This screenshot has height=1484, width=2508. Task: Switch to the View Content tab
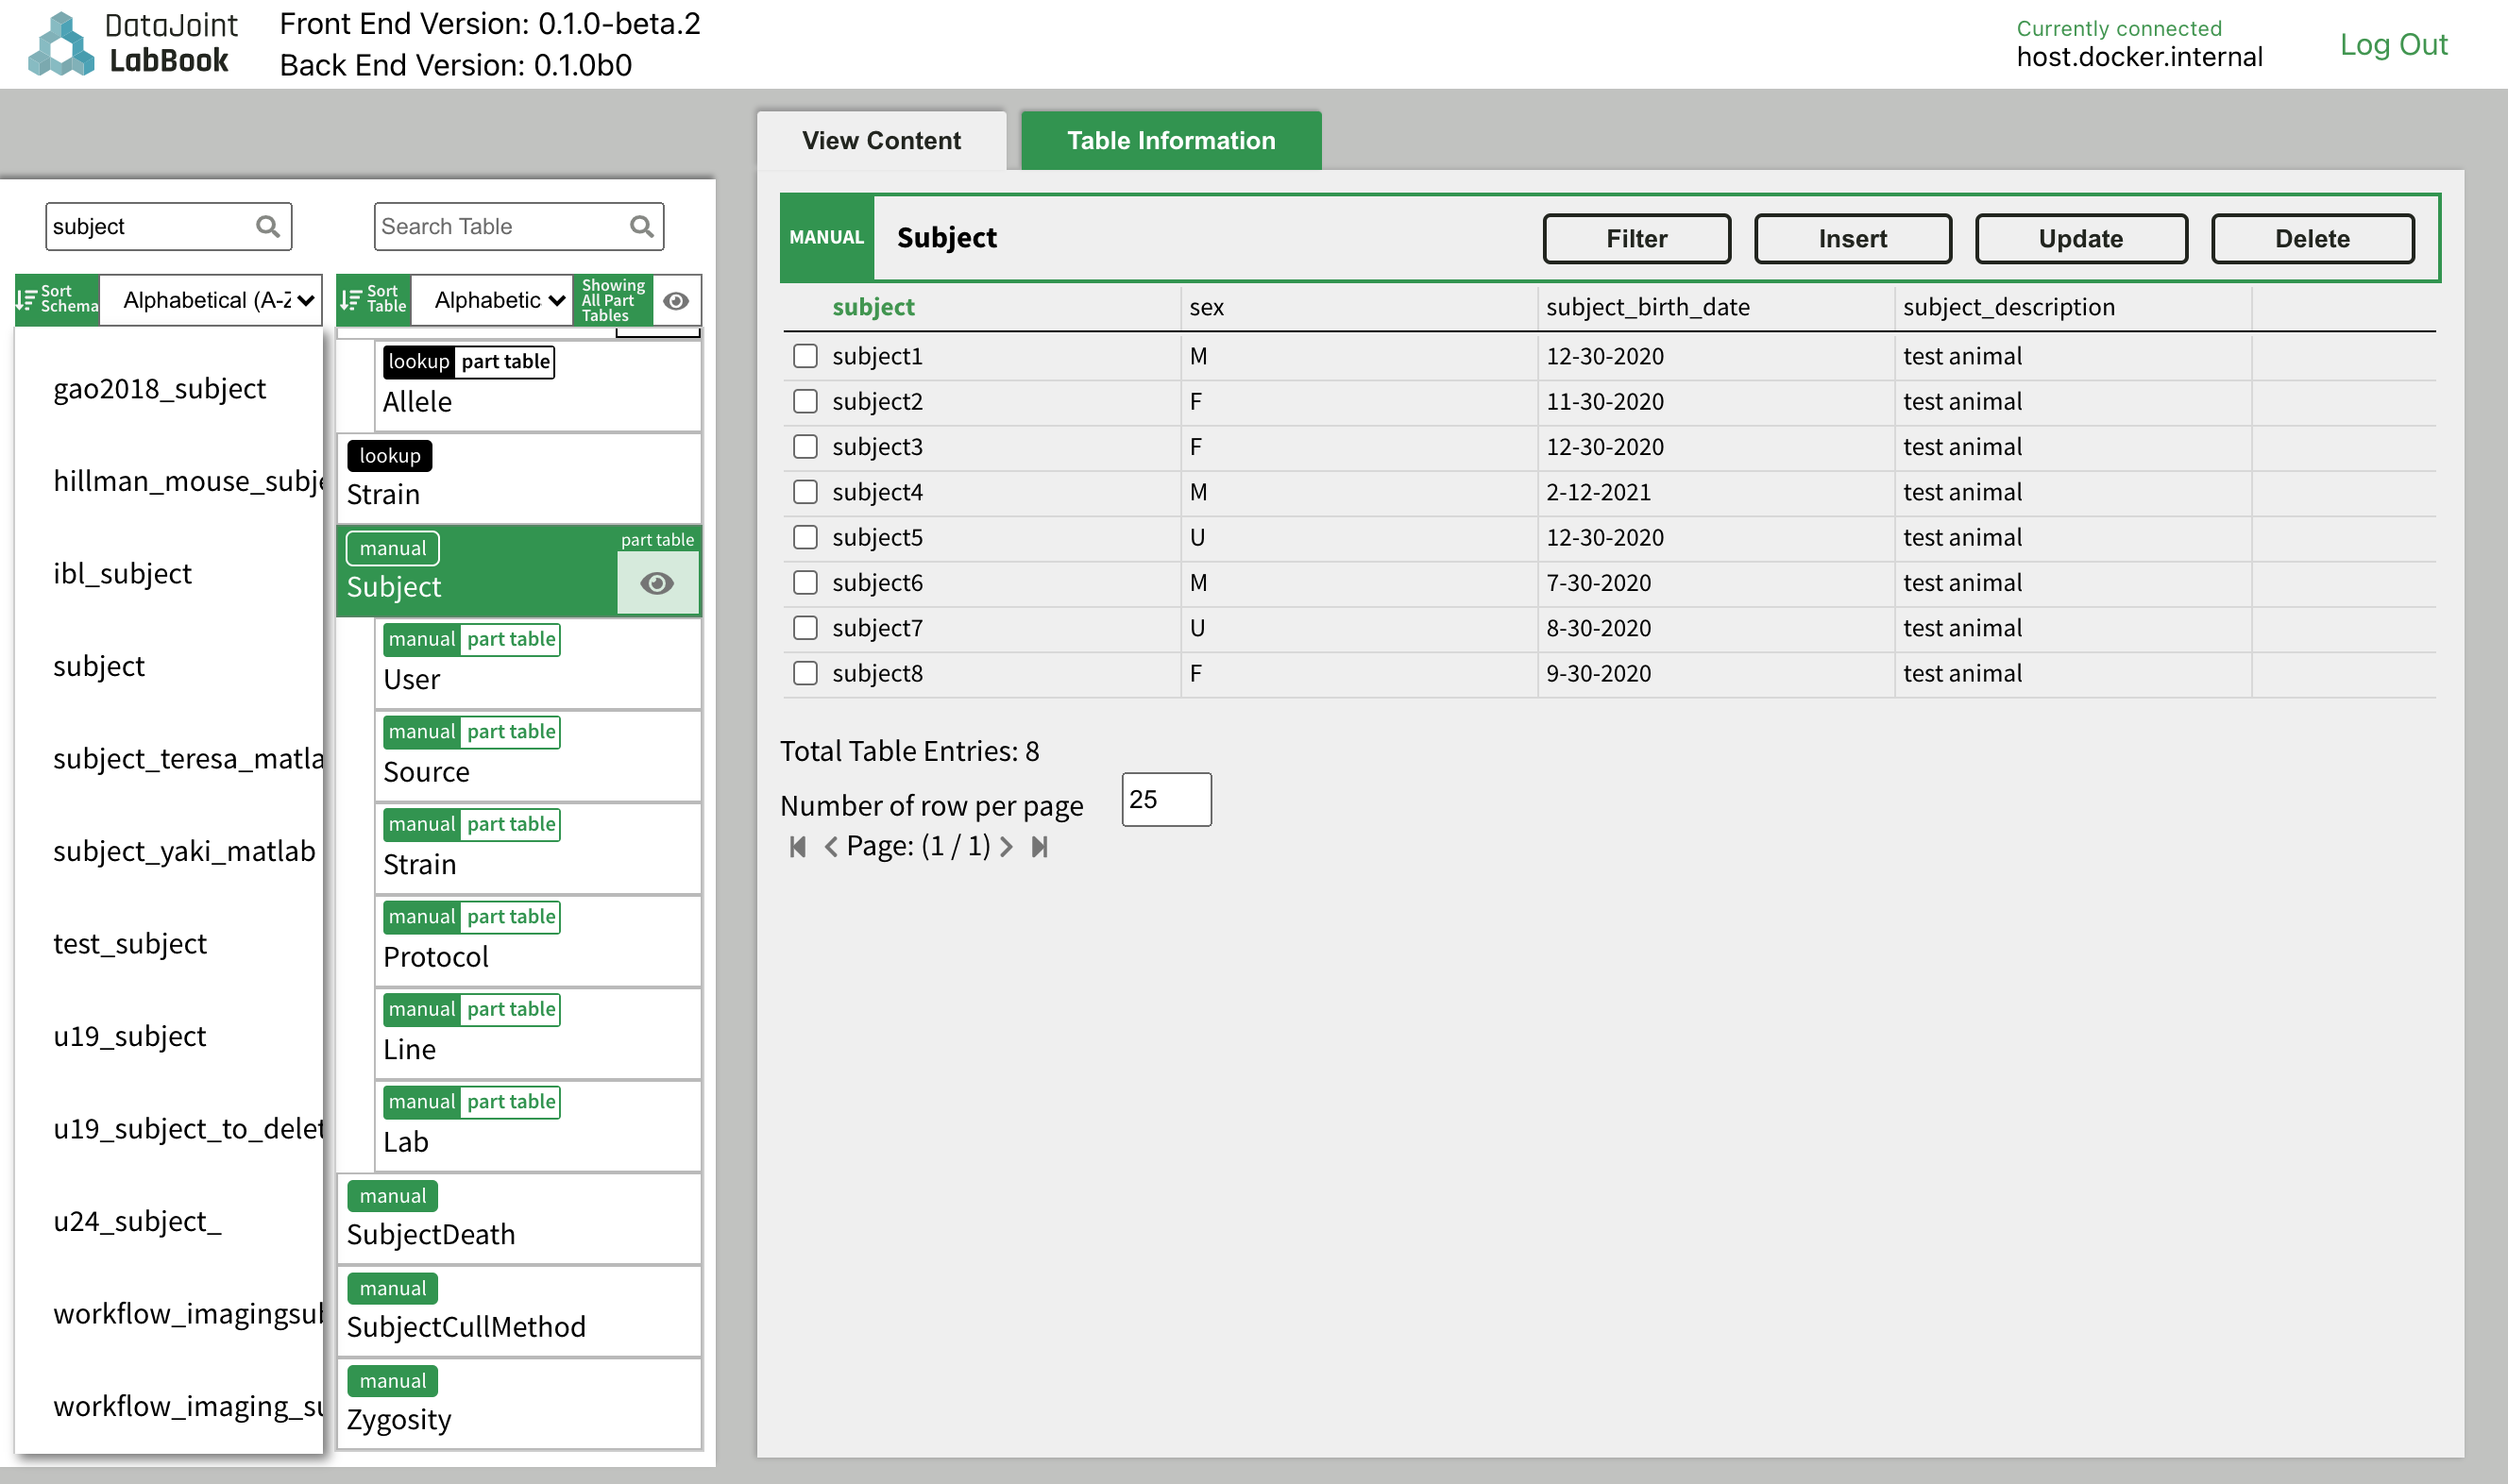[x=881, y=140]
